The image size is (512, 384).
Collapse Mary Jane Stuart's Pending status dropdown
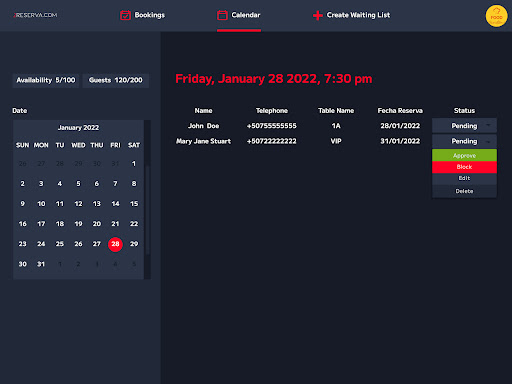coord(464,141)
